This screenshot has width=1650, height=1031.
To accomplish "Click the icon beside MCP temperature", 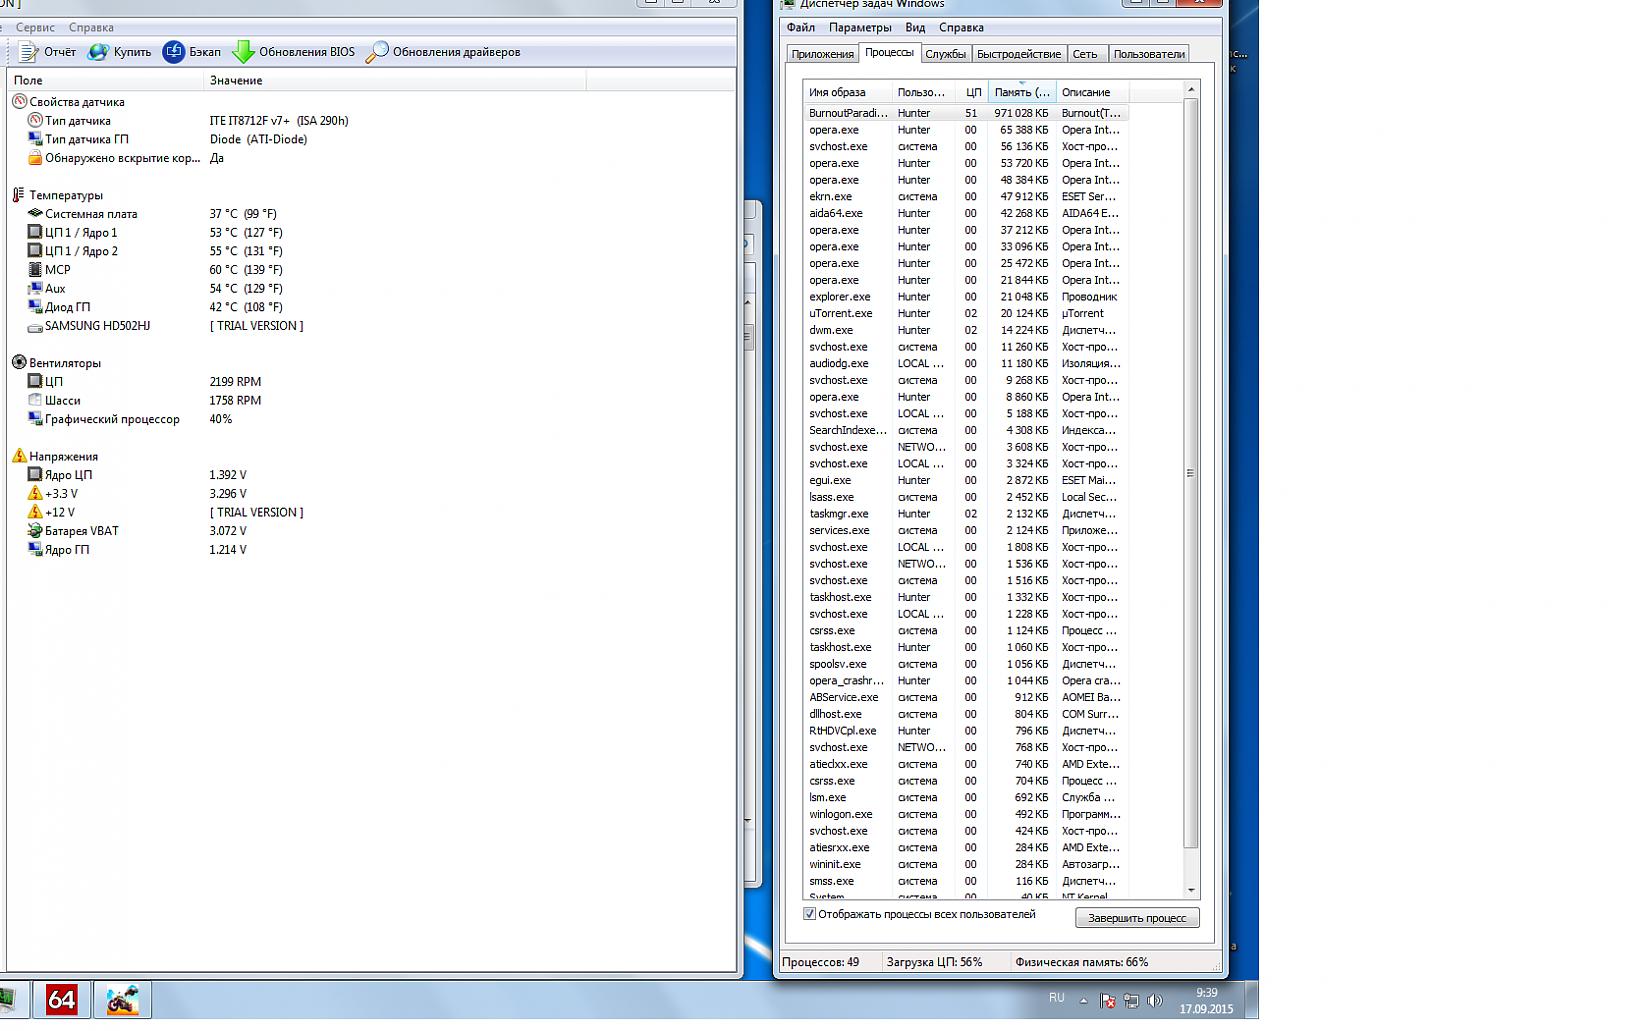I will [x=35, y=270].
